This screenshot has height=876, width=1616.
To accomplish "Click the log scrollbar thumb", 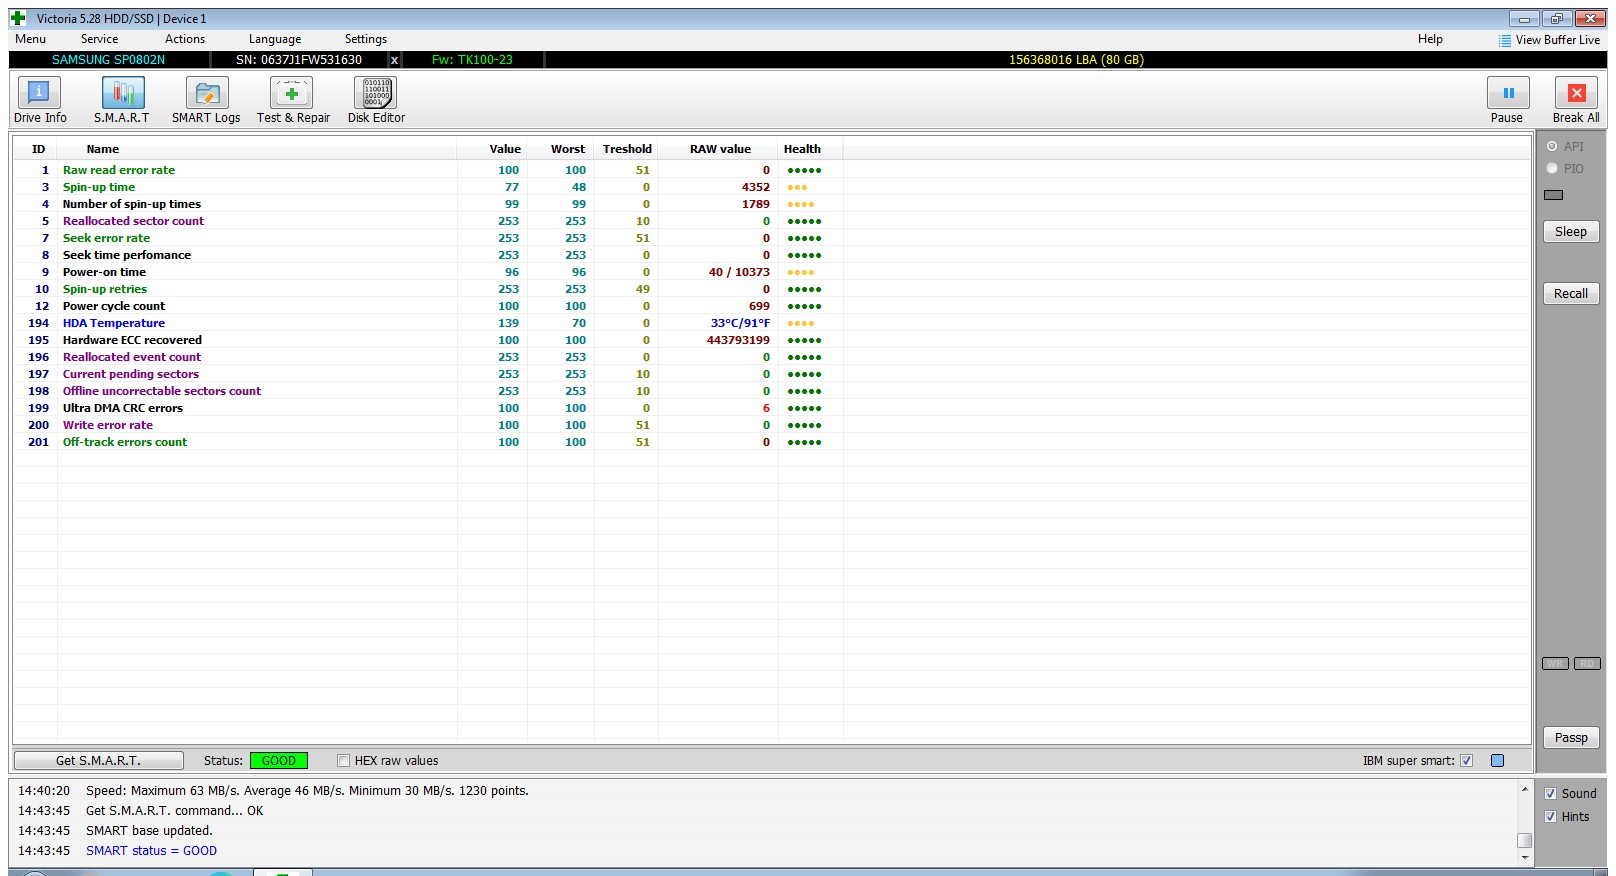I will point(1524,840).
